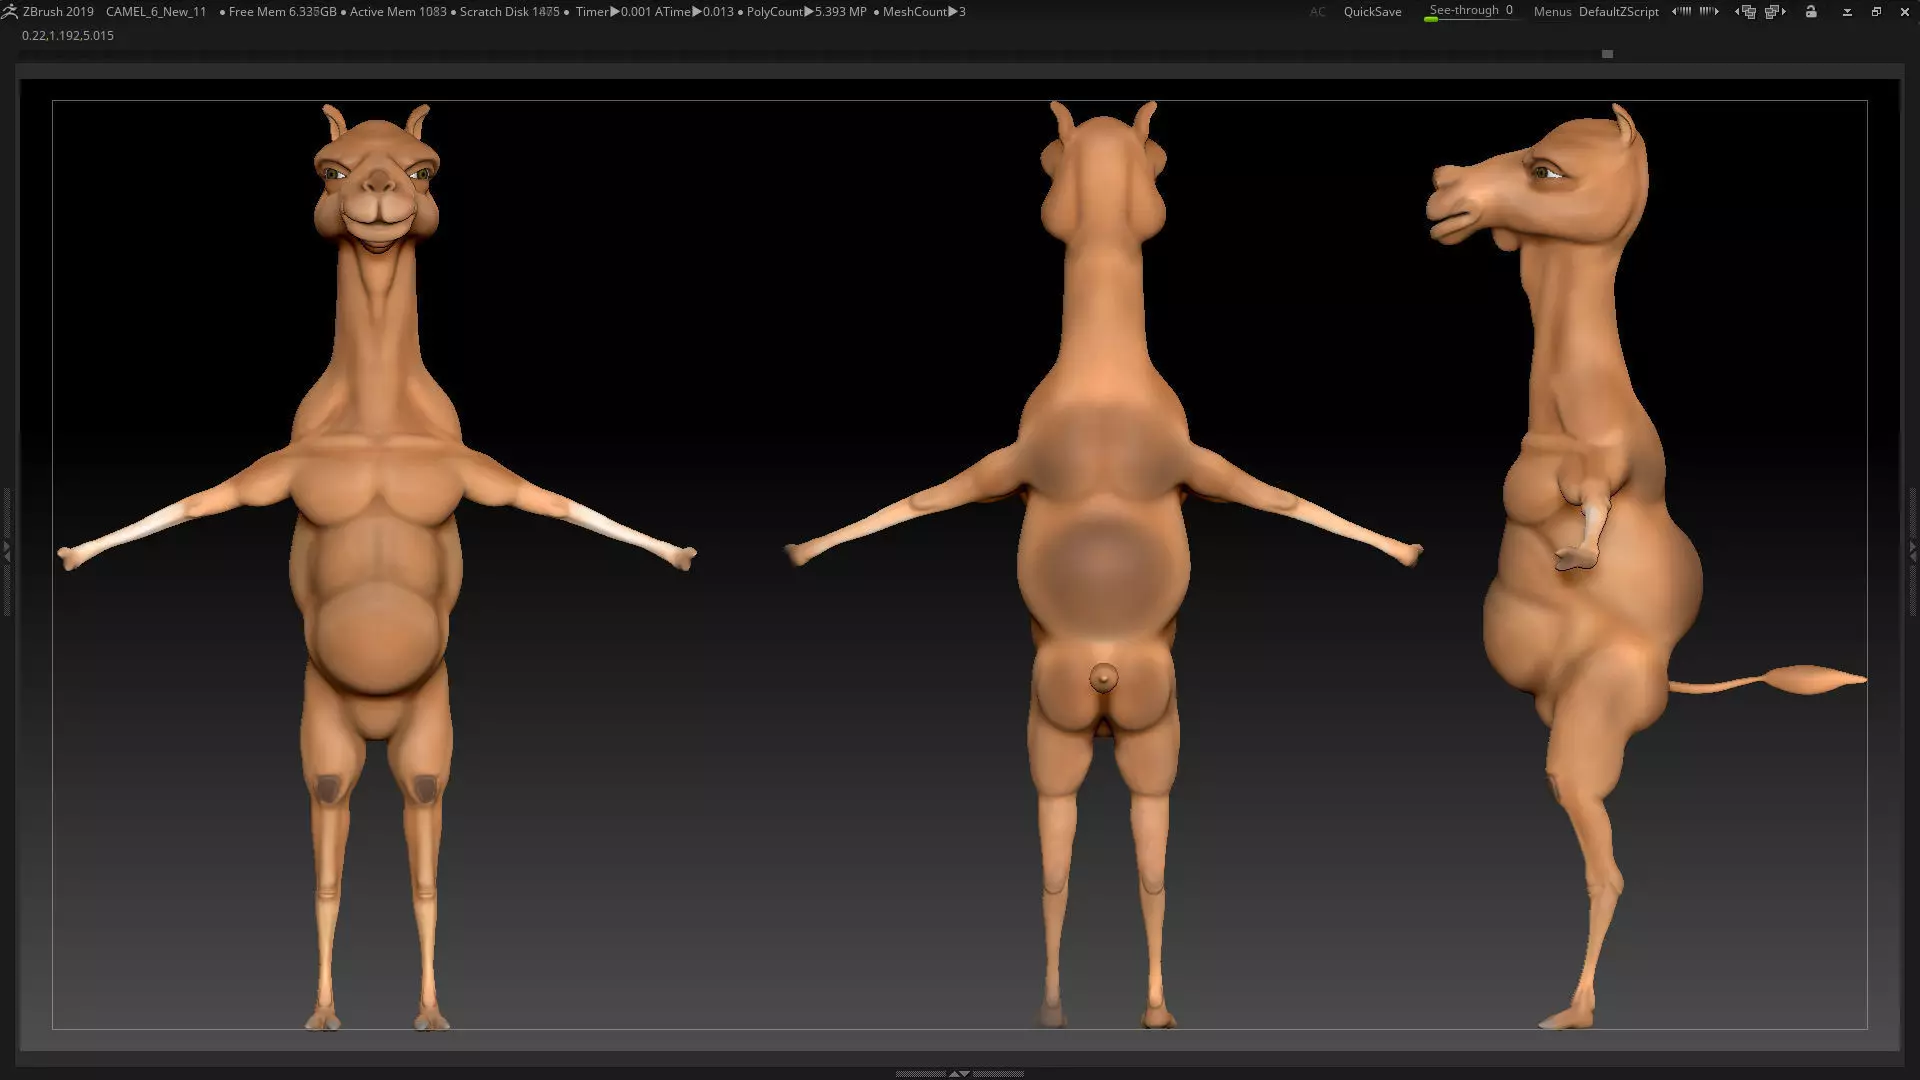Toggle the UI lock icon
The width and height of the screenshot is (1920, 1080).
pos(1811,12)
